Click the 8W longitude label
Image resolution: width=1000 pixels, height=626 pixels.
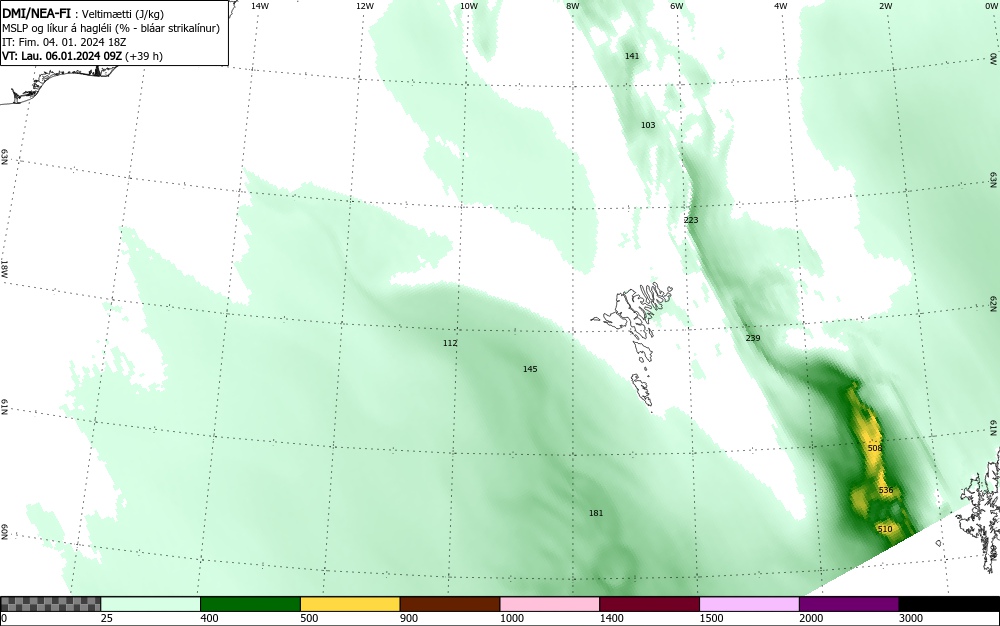[x=573, y=6]
